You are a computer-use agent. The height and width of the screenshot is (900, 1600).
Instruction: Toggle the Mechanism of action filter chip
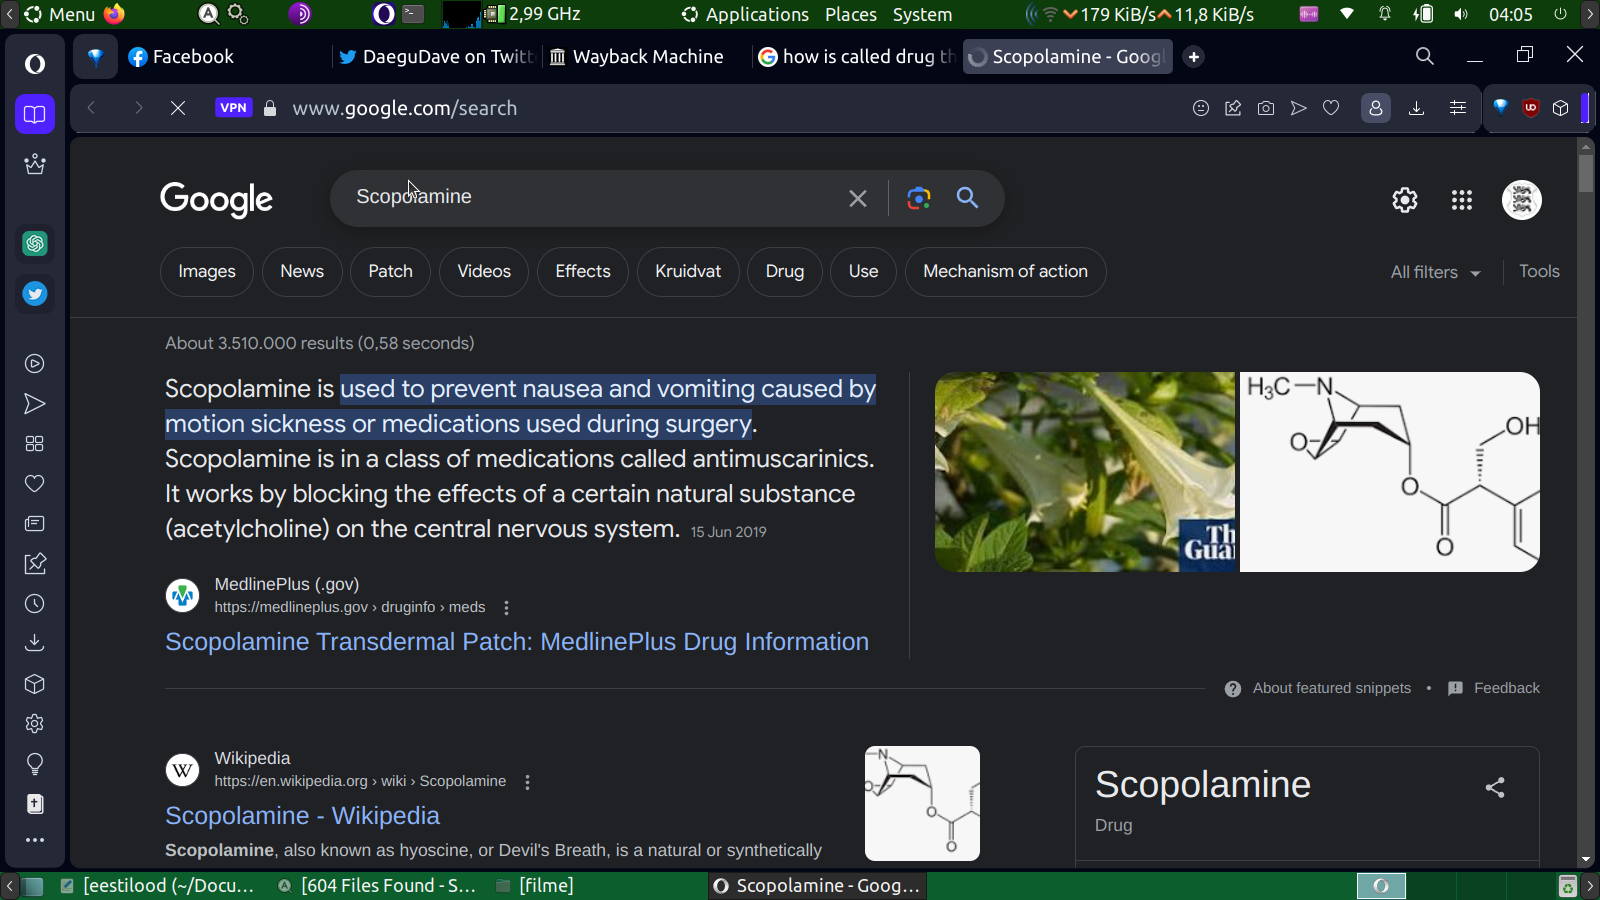(x=1005, y=272)
